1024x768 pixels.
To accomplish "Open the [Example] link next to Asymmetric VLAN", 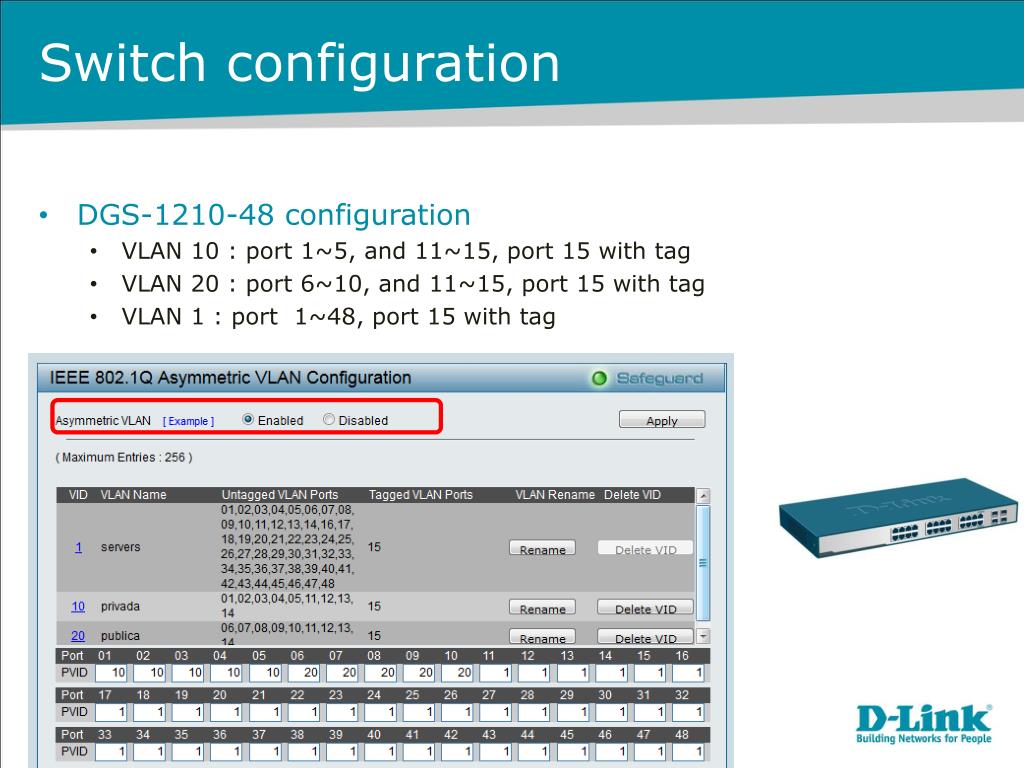I will [x=188, y=421].
